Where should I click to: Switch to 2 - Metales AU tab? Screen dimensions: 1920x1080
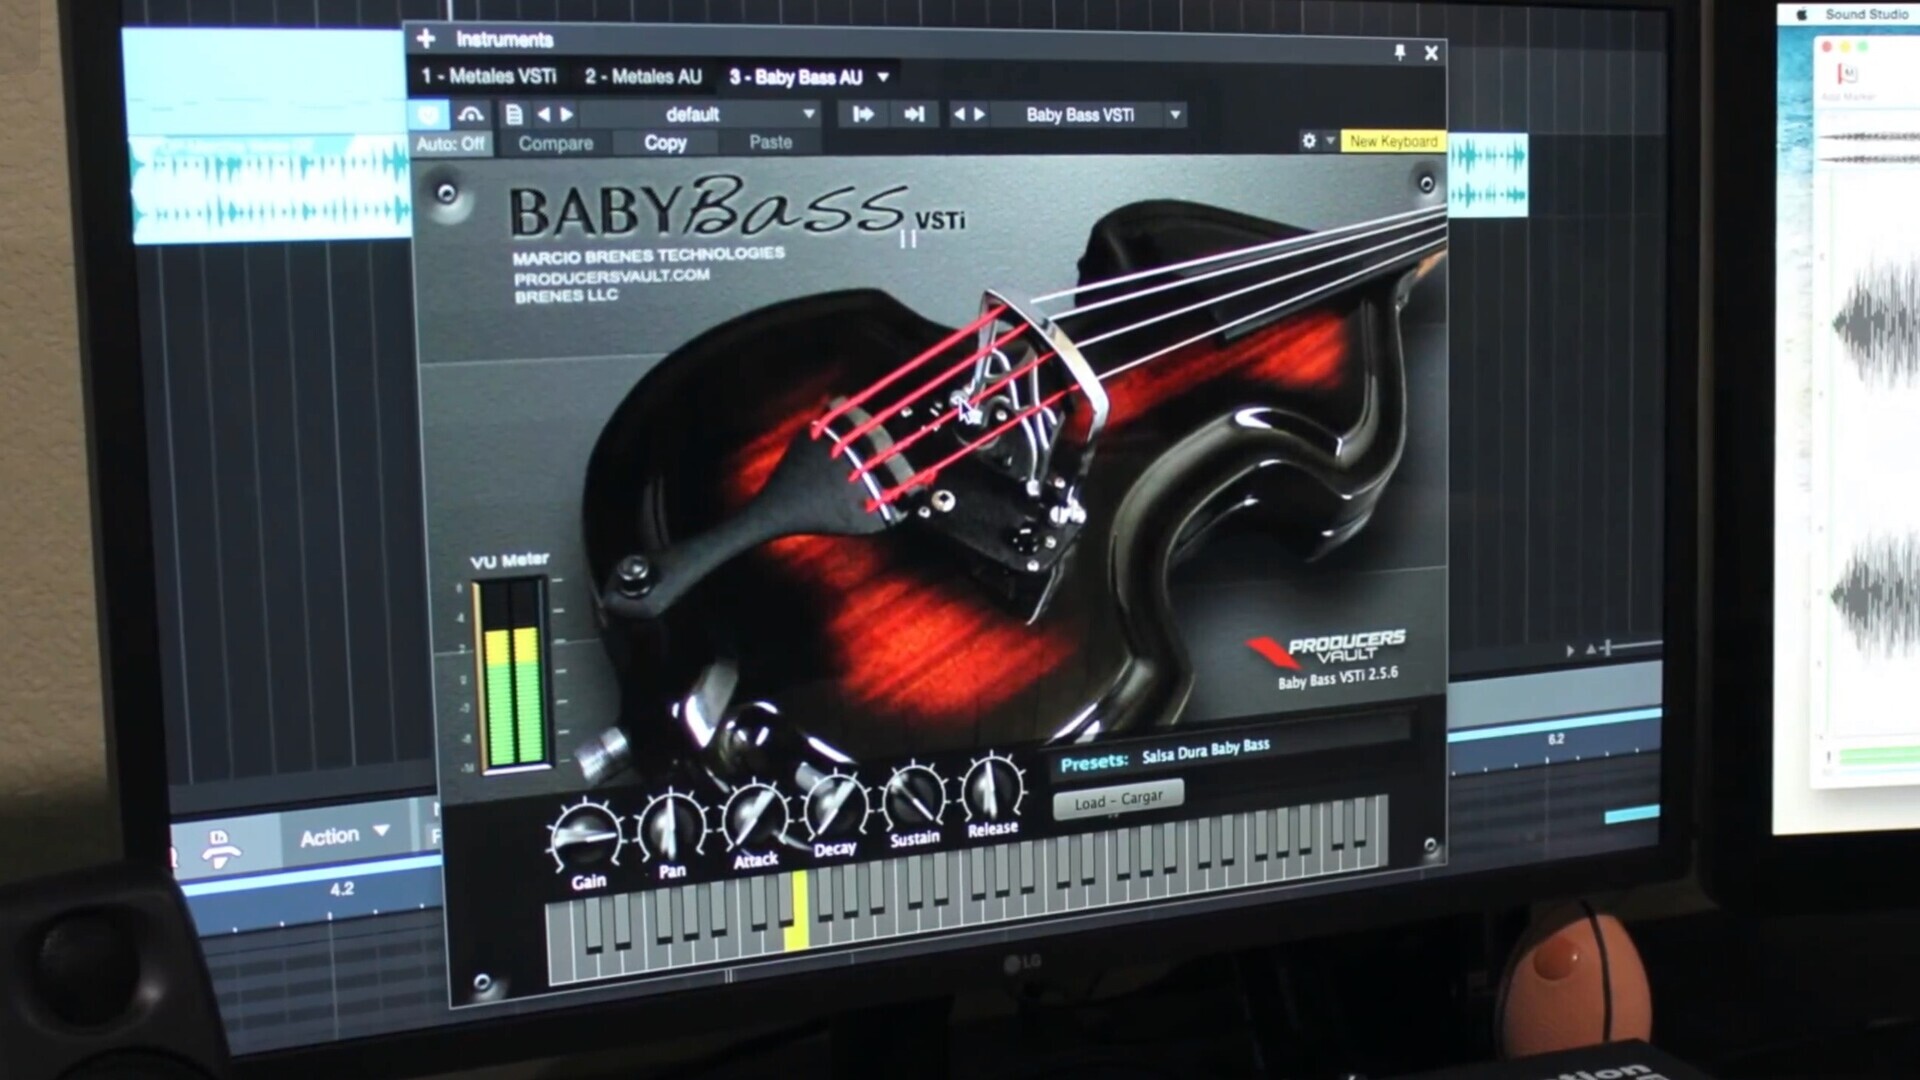point(643,76)
